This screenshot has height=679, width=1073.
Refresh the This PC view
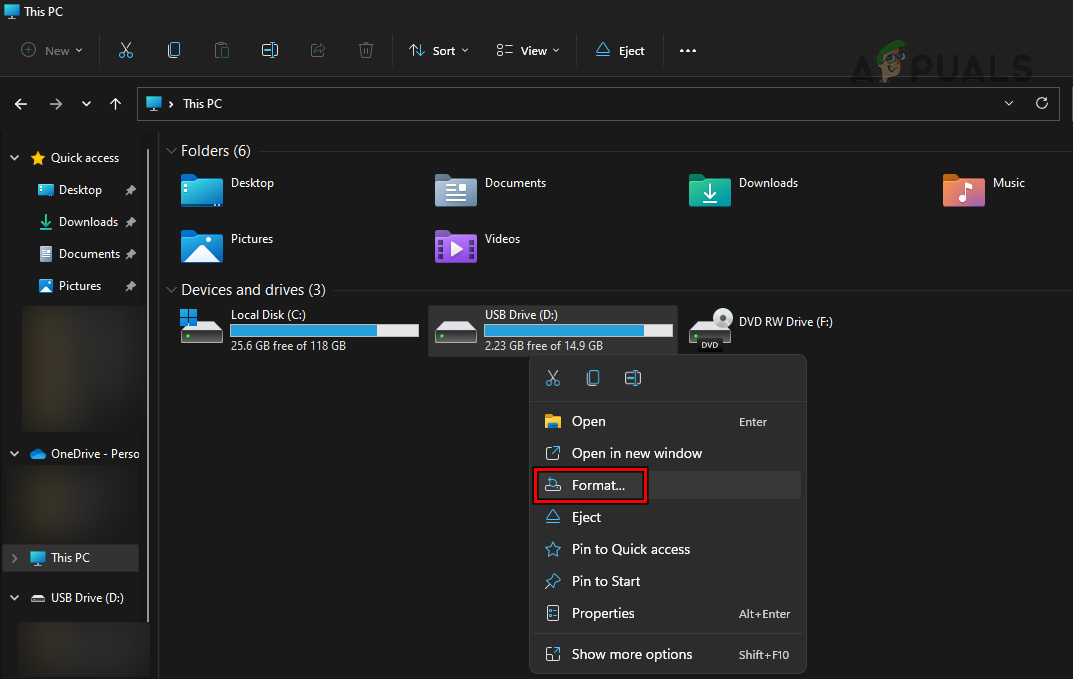1043,103
